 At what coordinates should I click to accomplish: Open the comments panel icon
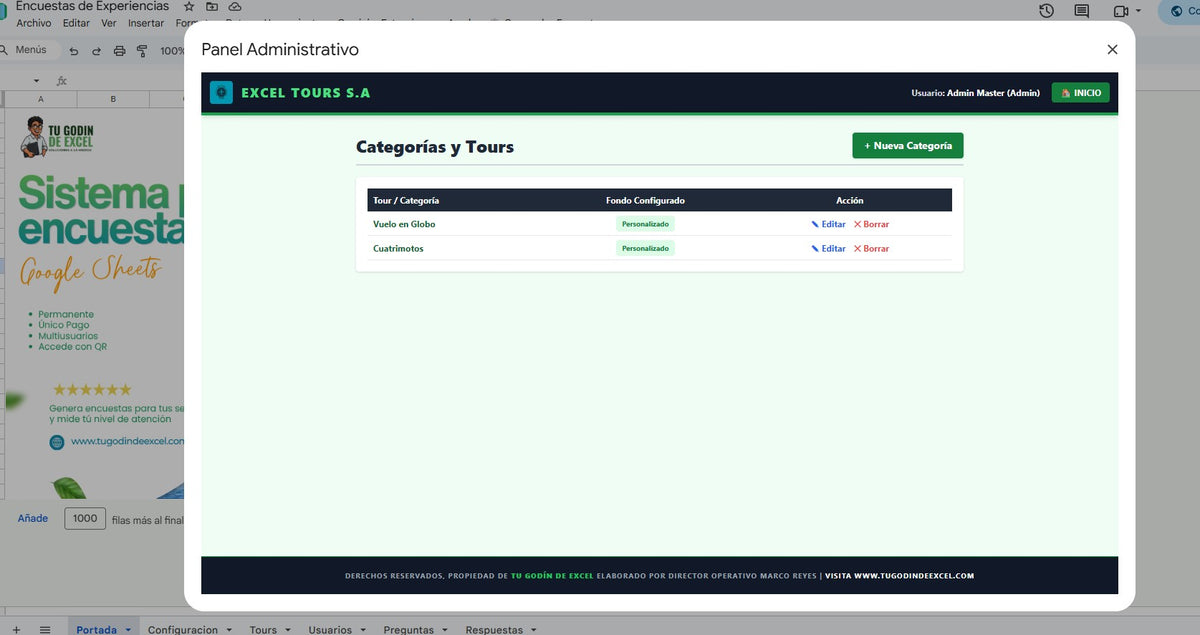click(1081, 11)
